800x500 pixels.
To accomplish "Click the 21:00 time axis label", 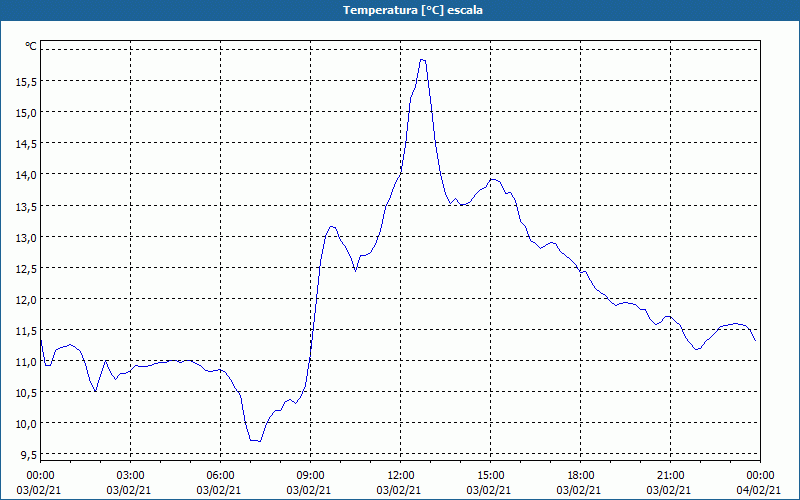I will click(x=670, y=476).
